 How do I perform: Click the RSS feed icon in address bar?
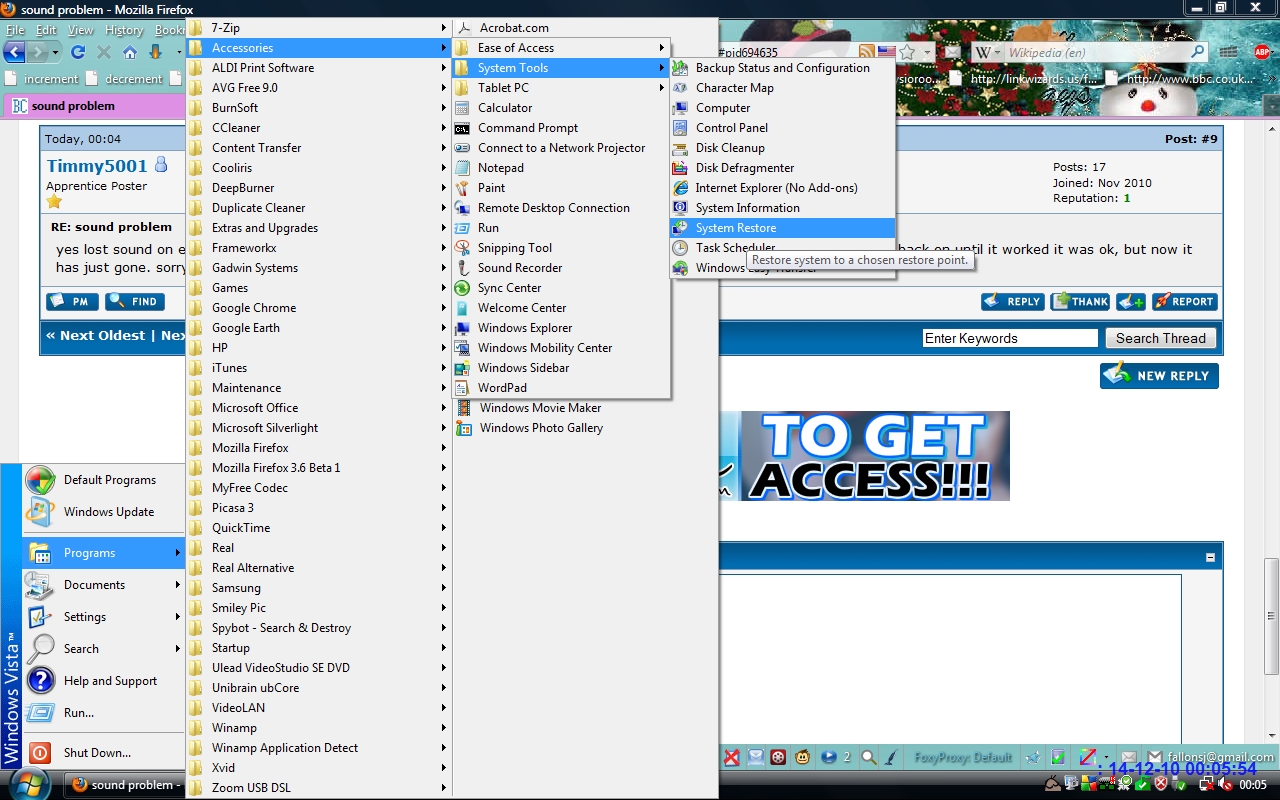[866, 51]
